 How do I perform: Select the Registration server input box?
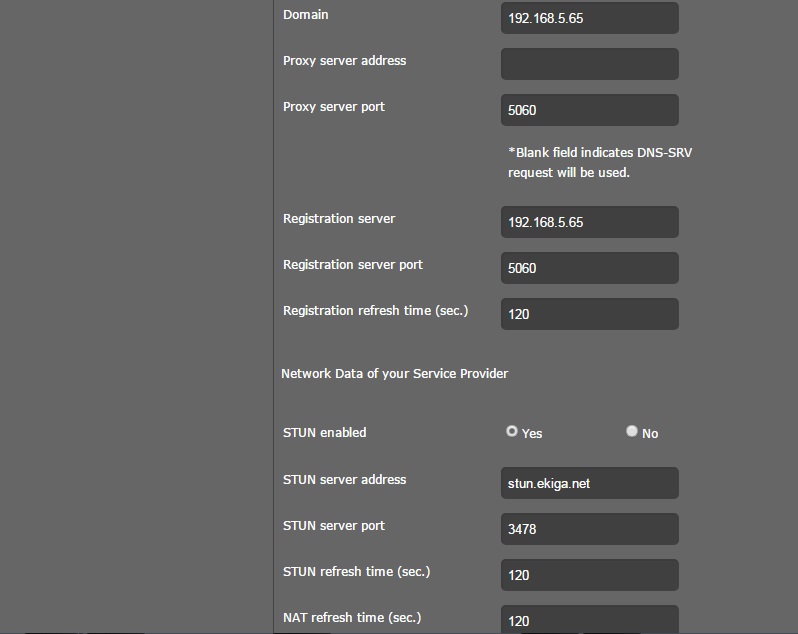[x=589, y=222]
